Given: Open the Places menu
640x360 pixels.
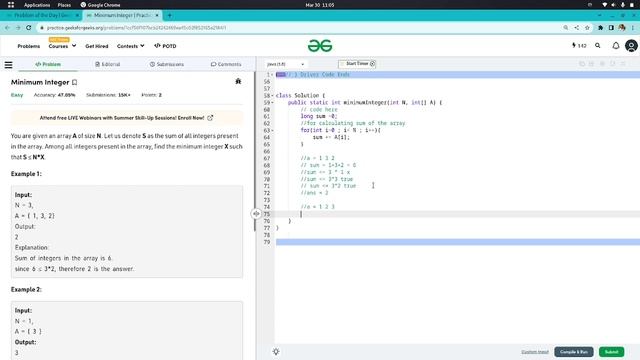Looking at the screenshot, I should [64, 5].
